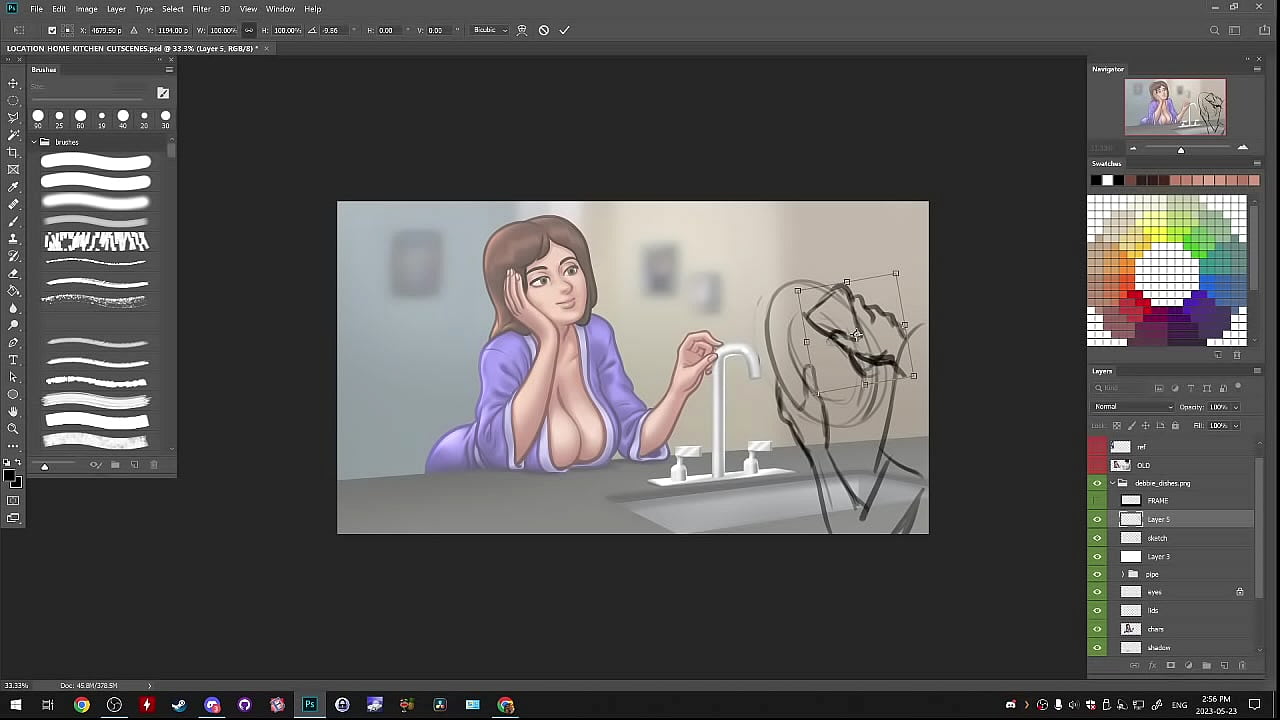The height and width of the screenshot is (720, 1280).
Task: Open the Opacity dropdown arrow
Action: pos(1235,407)
